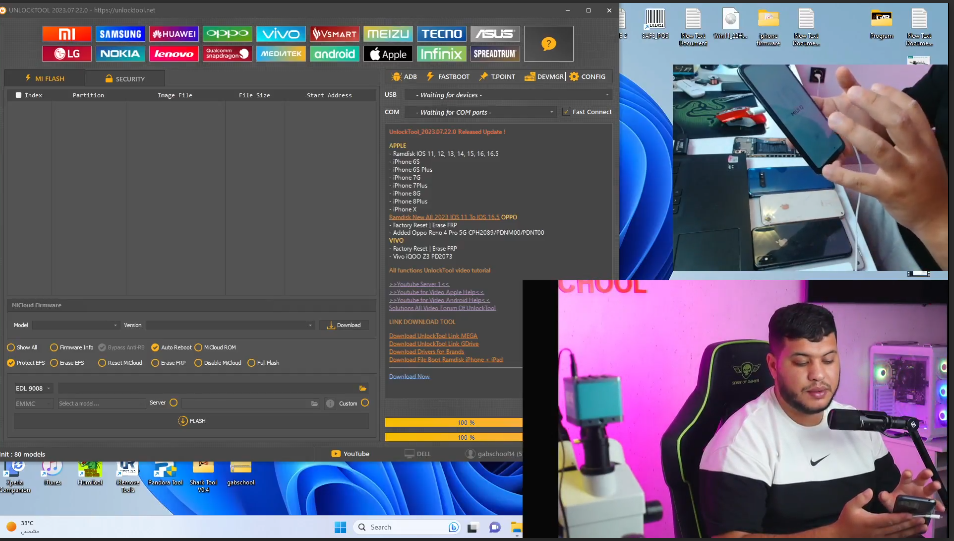
Task: Open the Model dropdown
Action: click(76, 325)
